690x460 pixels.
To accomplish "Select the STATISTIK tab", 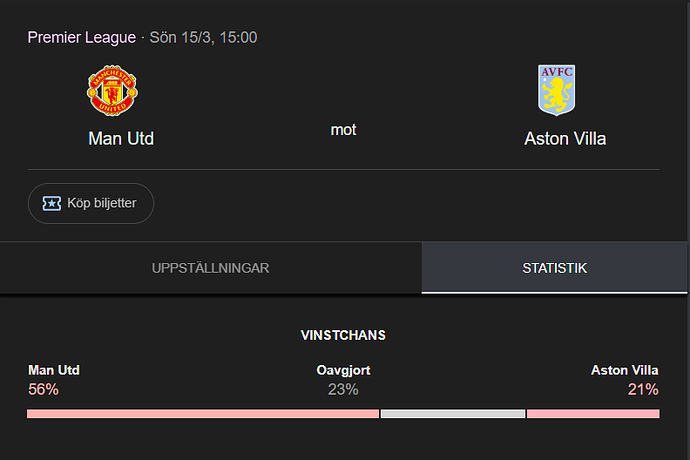I will (x=554, y=268).
